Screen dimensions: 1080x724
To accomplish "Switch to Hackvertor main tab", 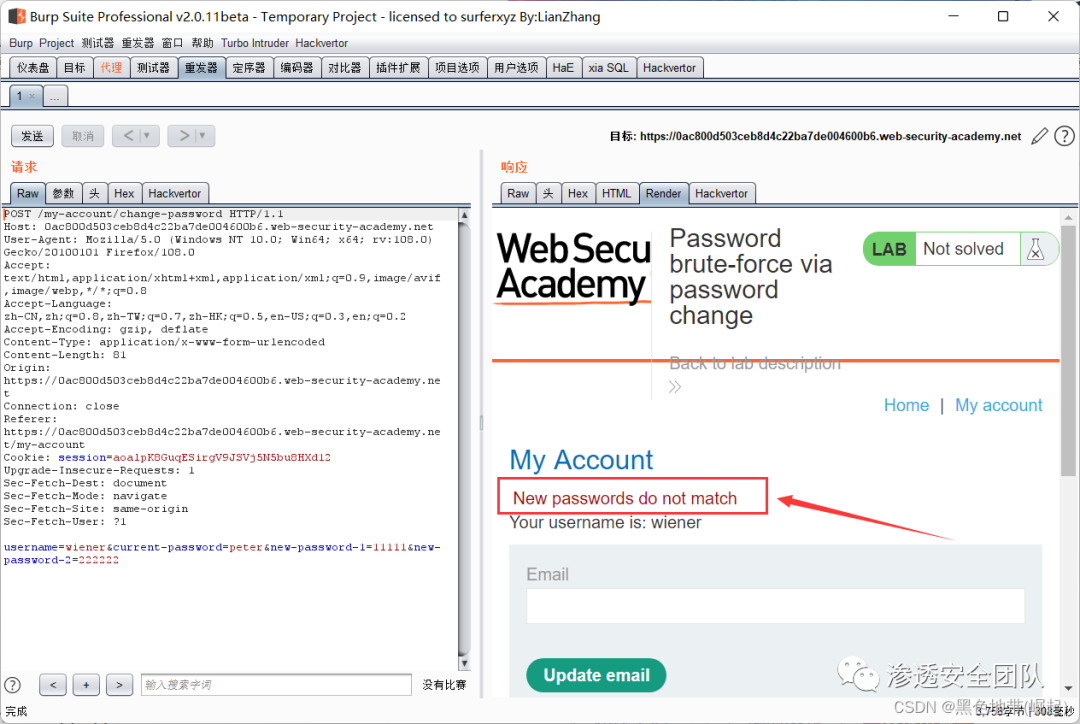I will point(669,68).
